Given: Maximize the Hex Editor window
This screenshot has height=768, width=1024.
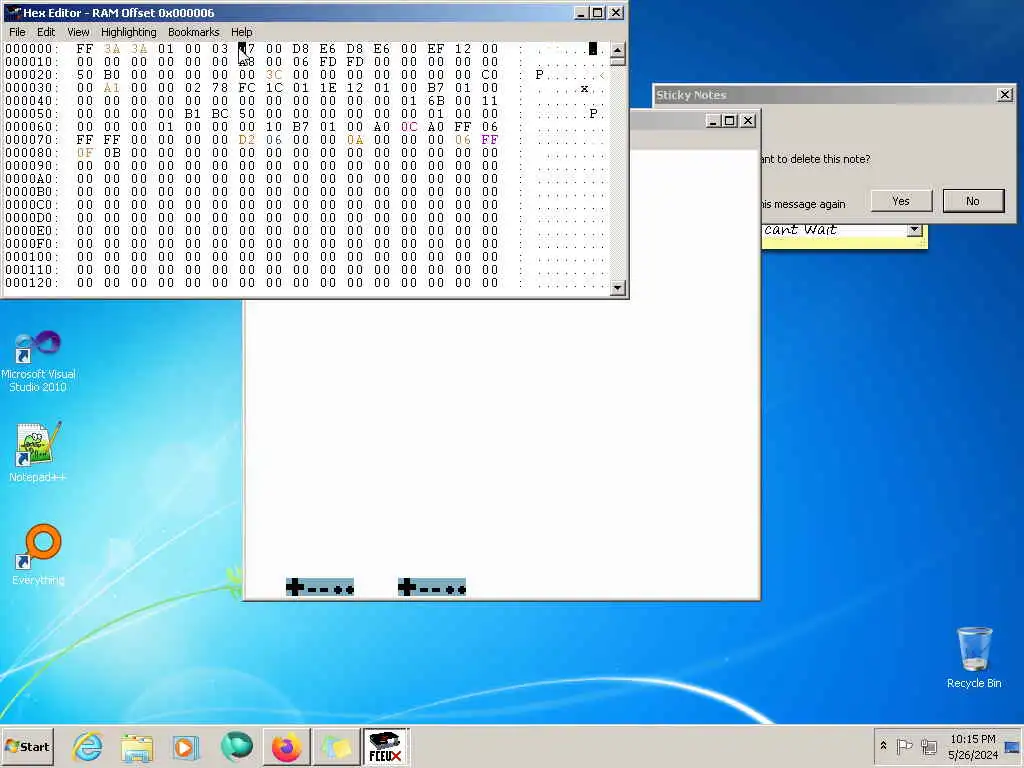Looking at the screenshot, I should (x=598, y=12).
